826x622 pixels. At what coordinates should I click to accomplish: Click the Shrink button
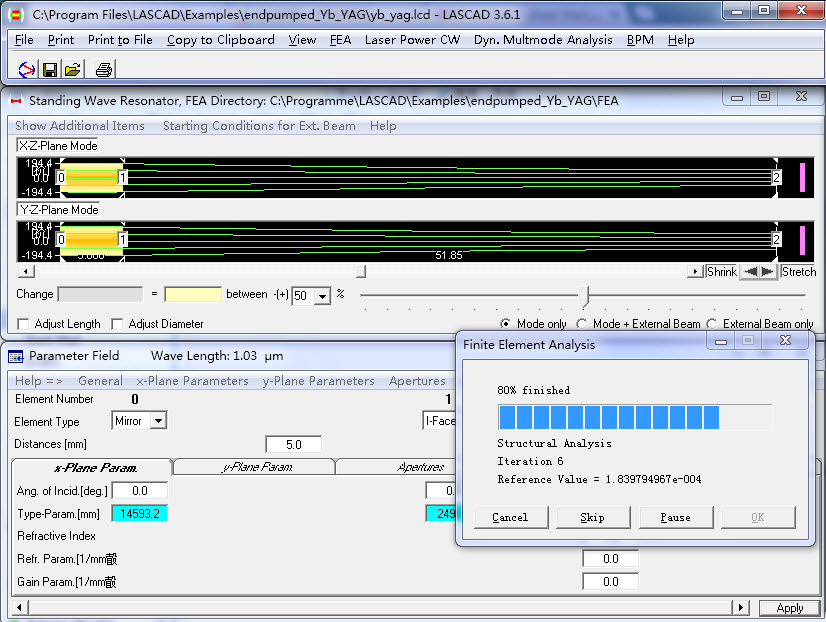point(722,272)
